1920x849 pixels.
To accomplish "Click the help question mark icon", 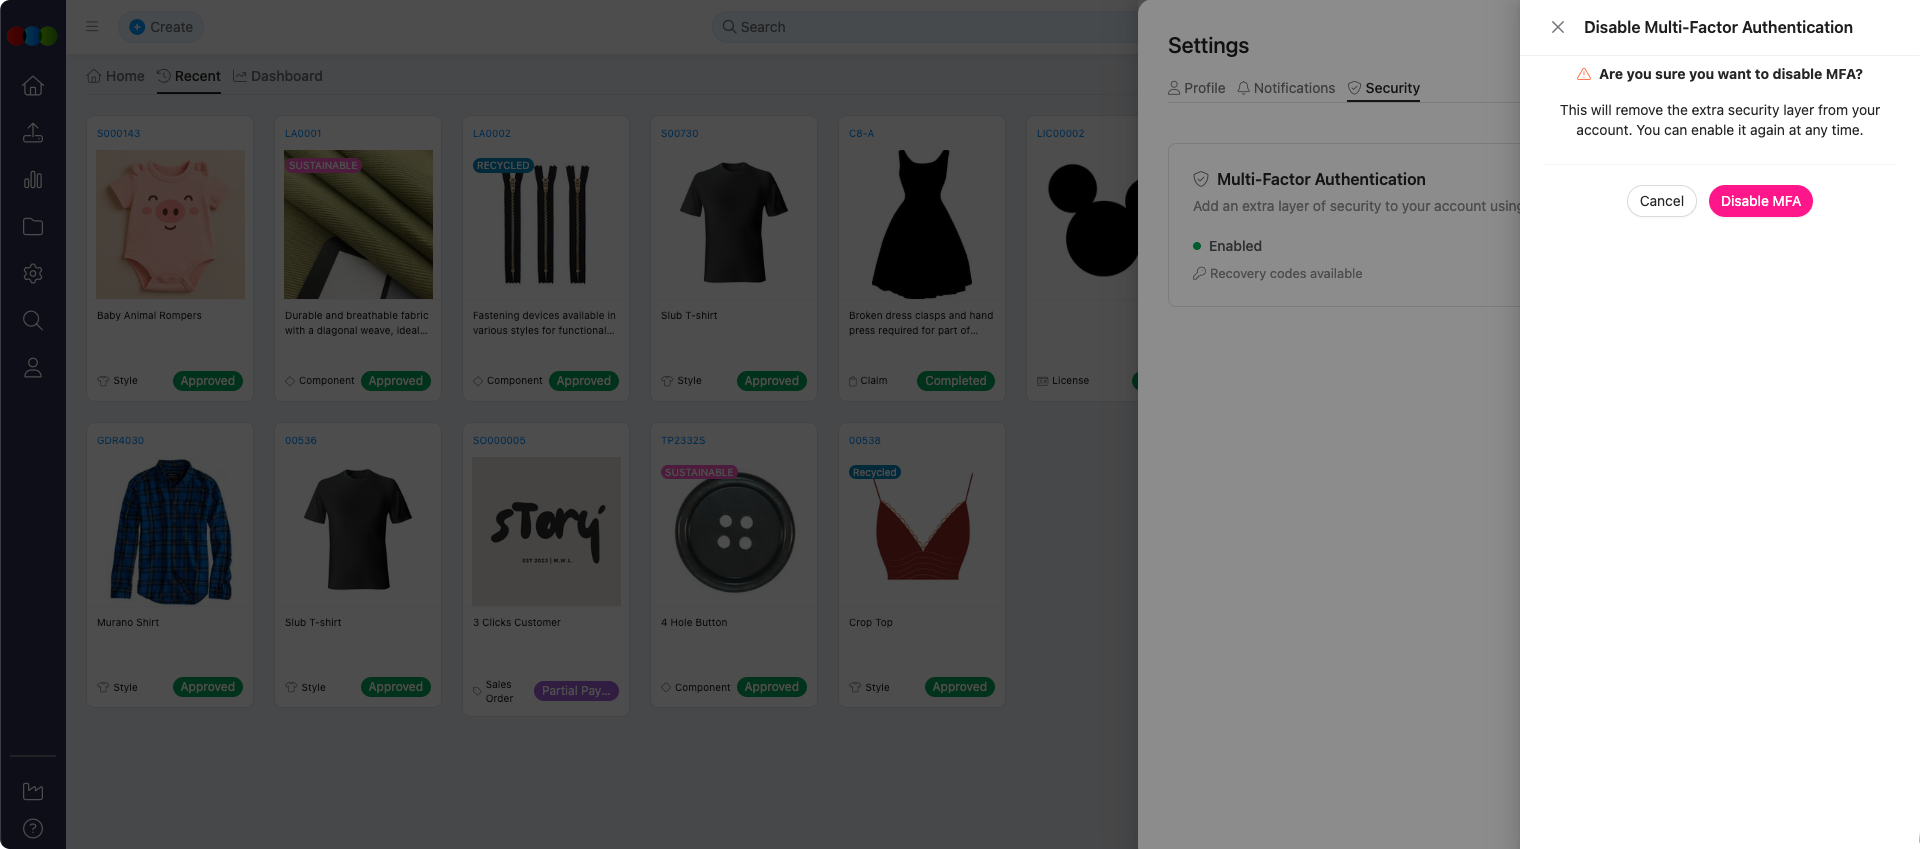I will click(33, 828).
